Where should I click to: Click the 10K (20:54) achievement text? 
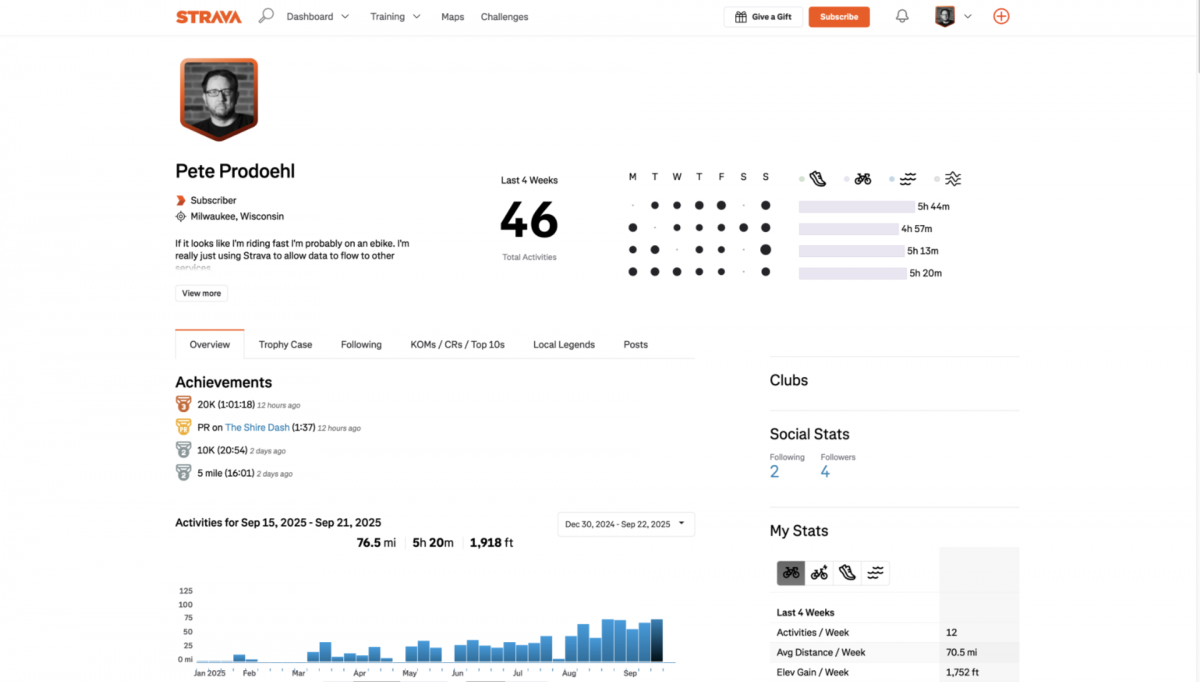coord(221,450)
